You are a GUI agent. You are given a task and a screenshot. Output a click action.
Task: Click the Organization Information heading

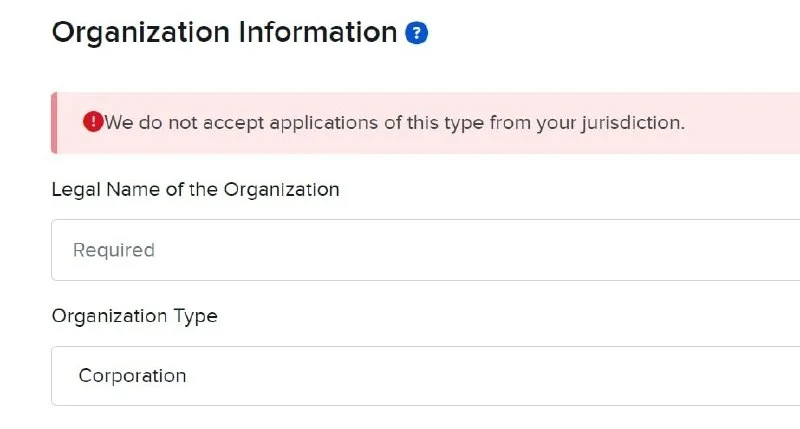click(224, 33)
